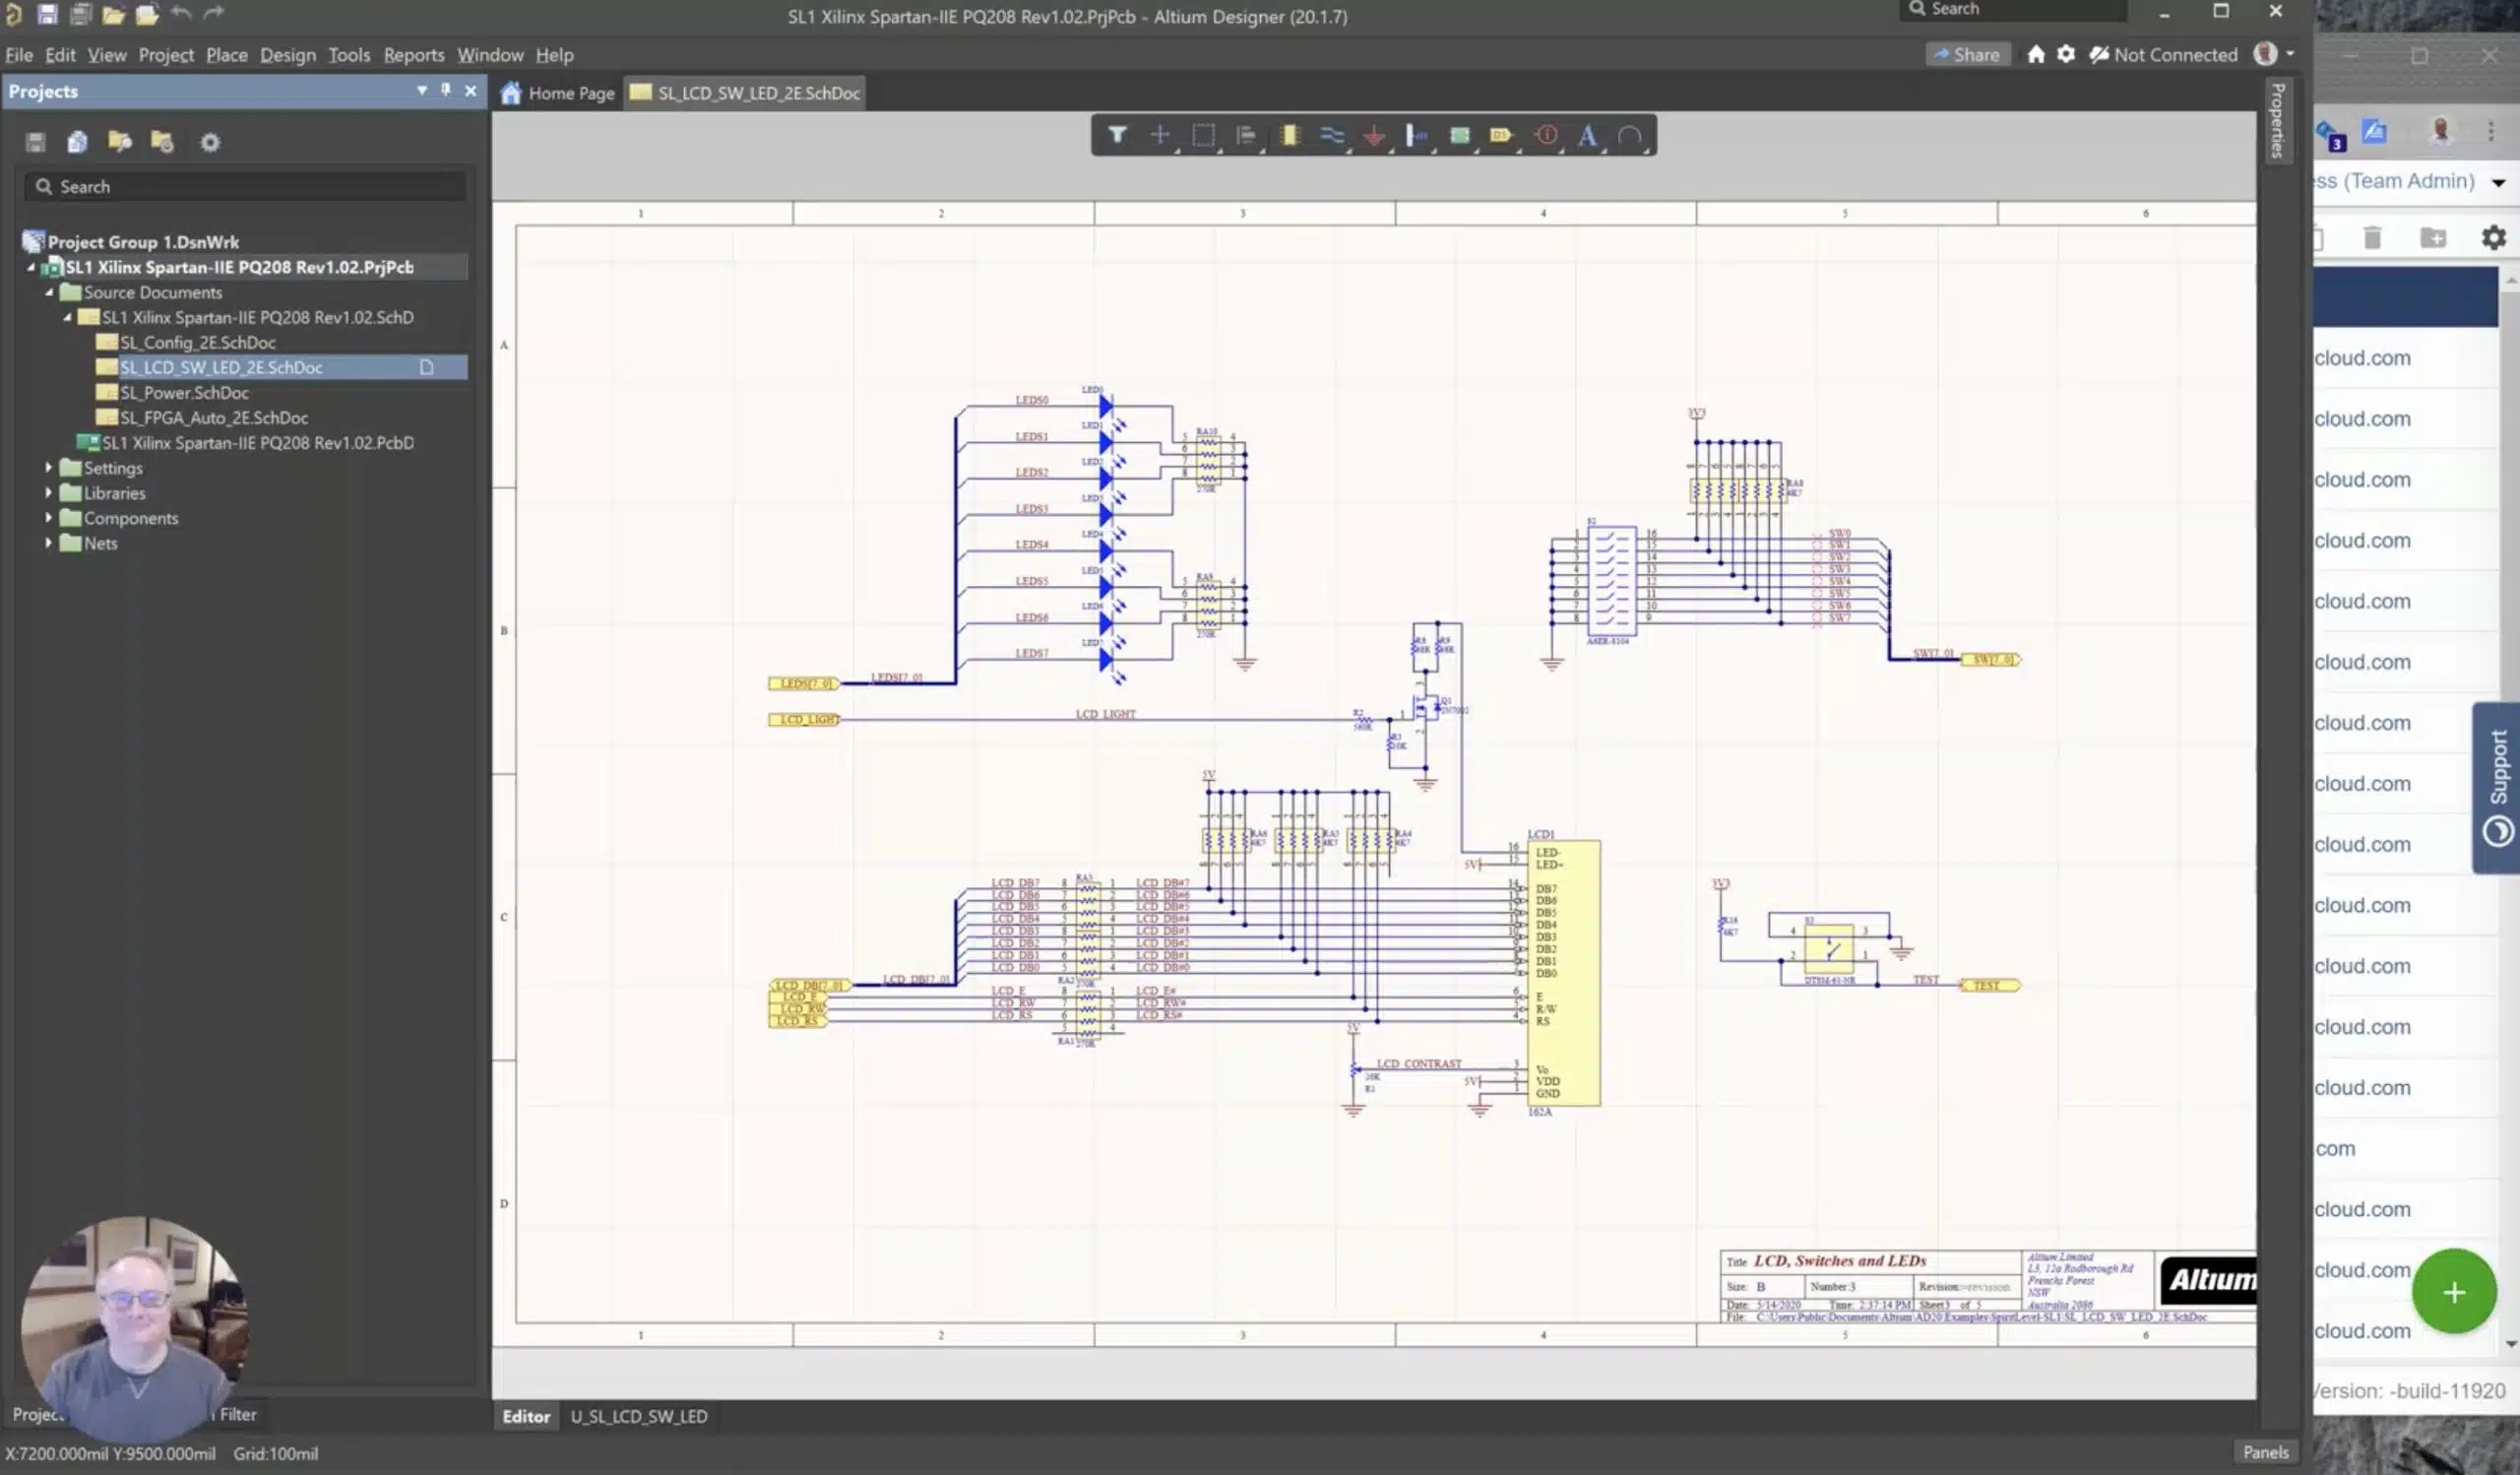The height and width of the screenshot is (1475, 2520).
Task: Select the place wire tool
Action: pyautogui.click(x=1332, y=135)
